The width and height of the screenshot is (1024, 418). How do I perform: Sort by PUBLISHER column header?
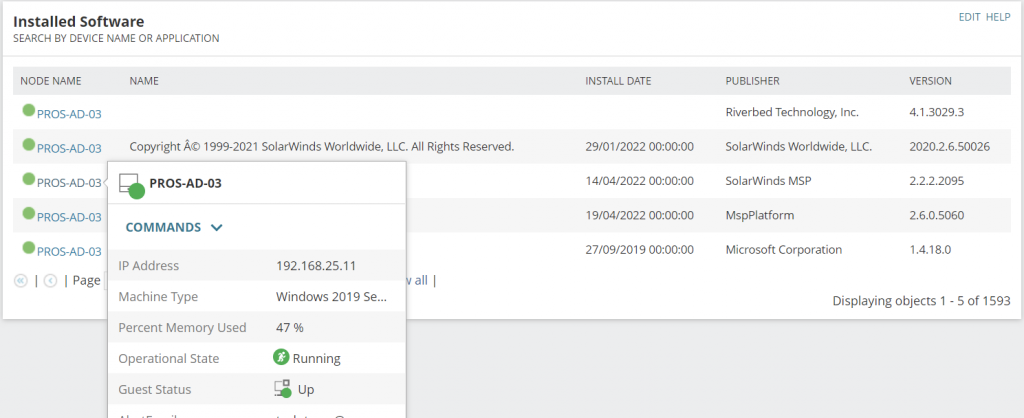tap(752, 81)
